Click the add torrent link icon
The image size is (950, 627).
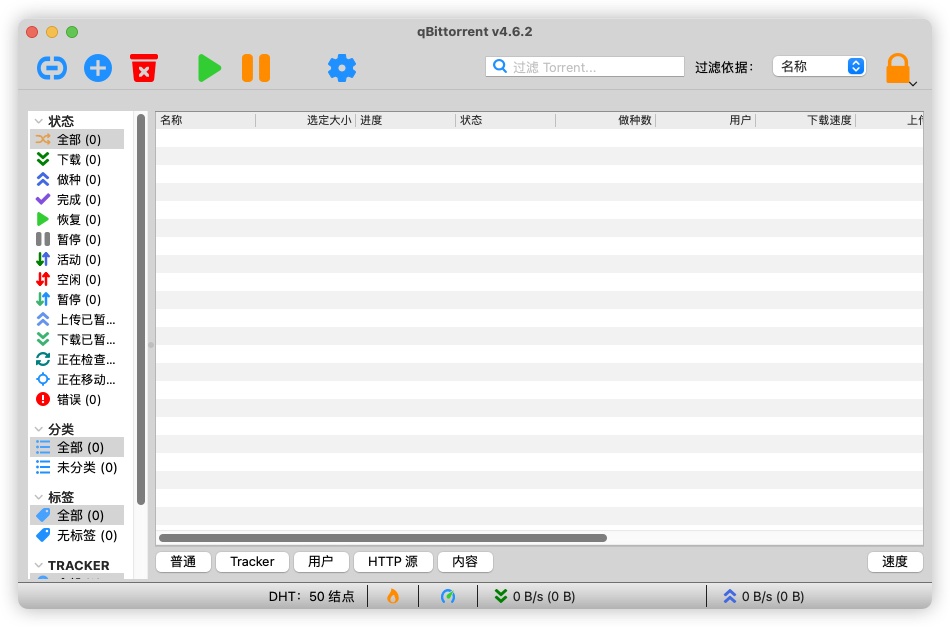(52, 68)
